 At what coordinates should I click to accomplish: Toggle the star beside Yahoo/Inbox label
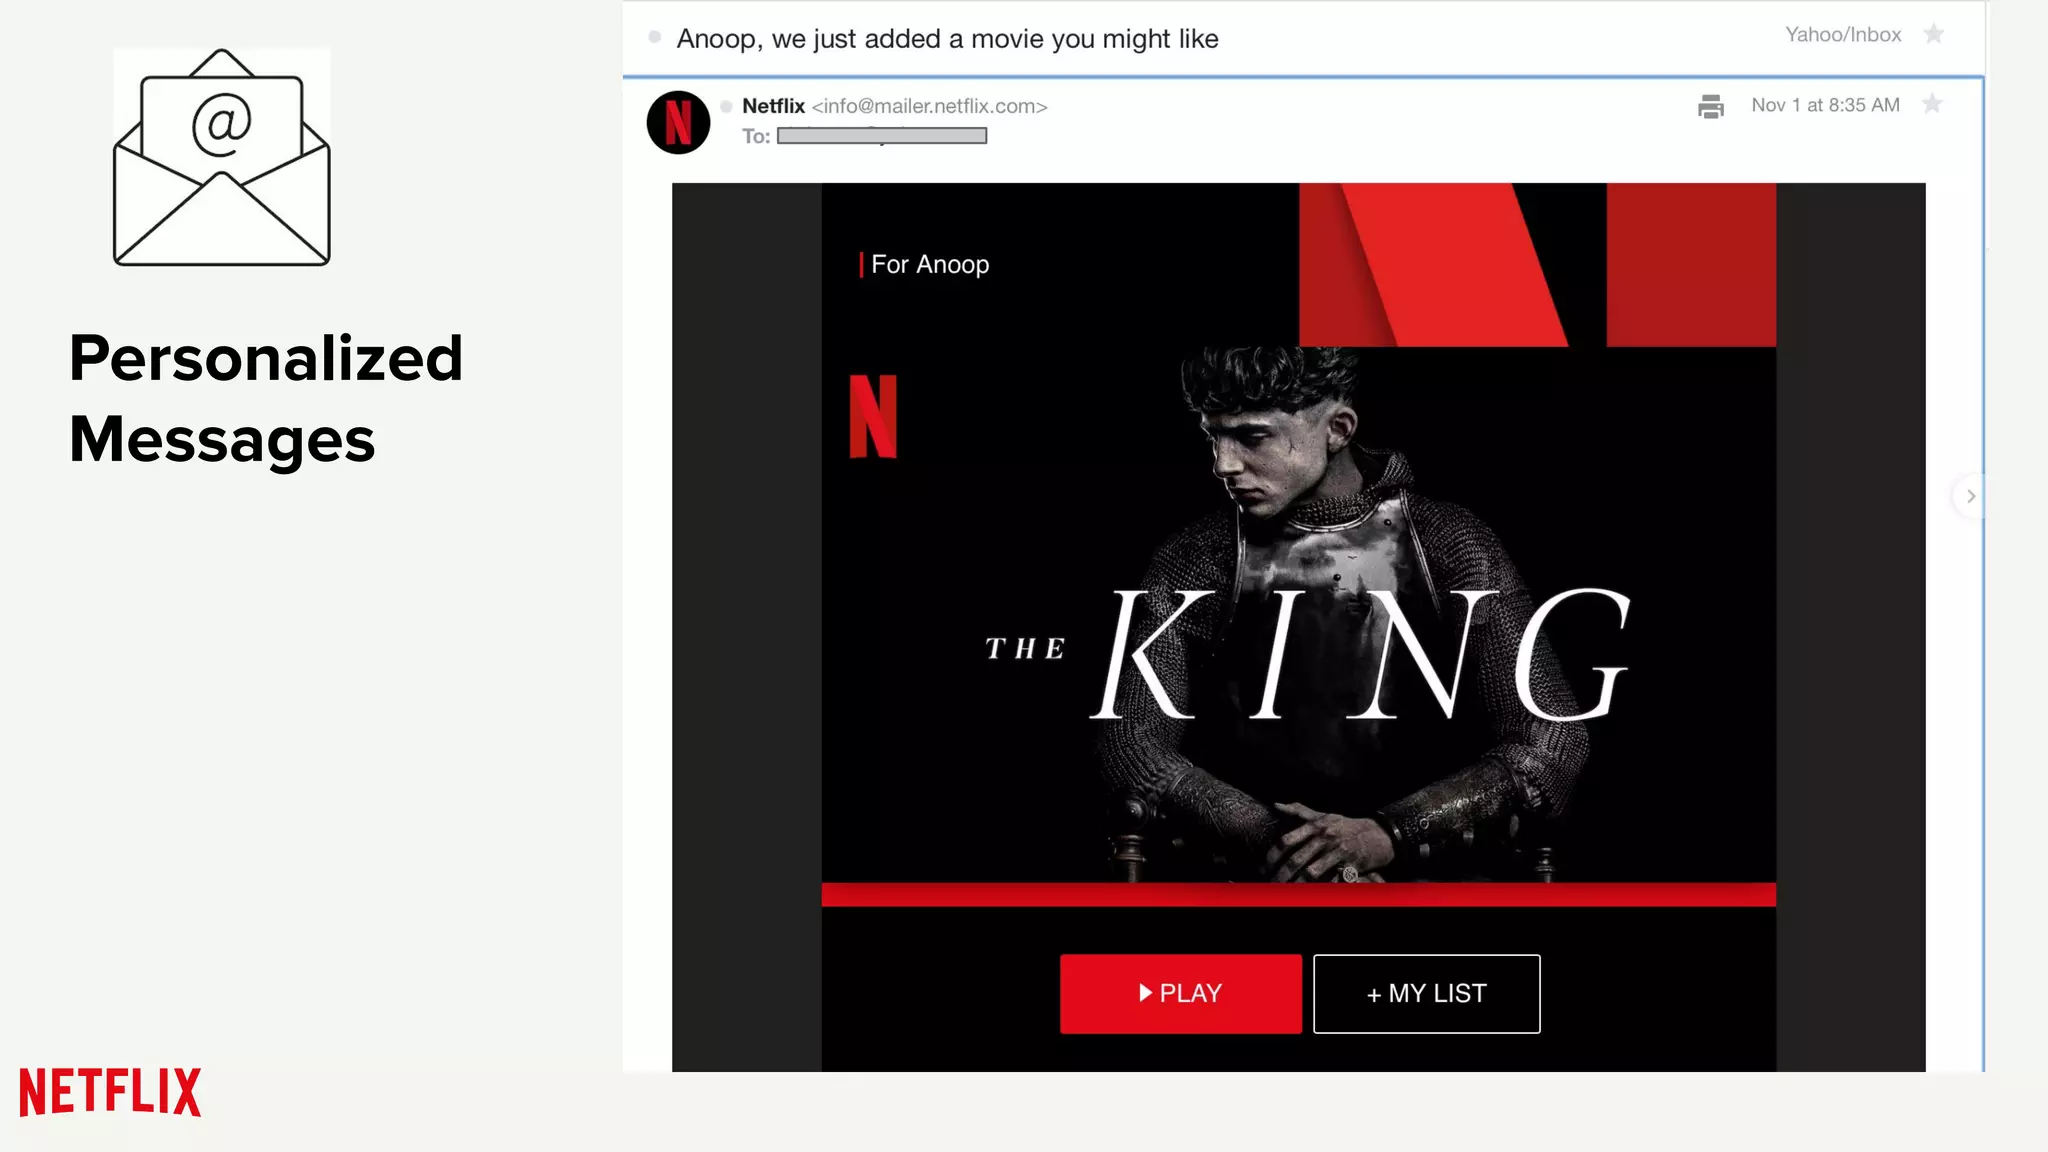tap(1934, 34)
